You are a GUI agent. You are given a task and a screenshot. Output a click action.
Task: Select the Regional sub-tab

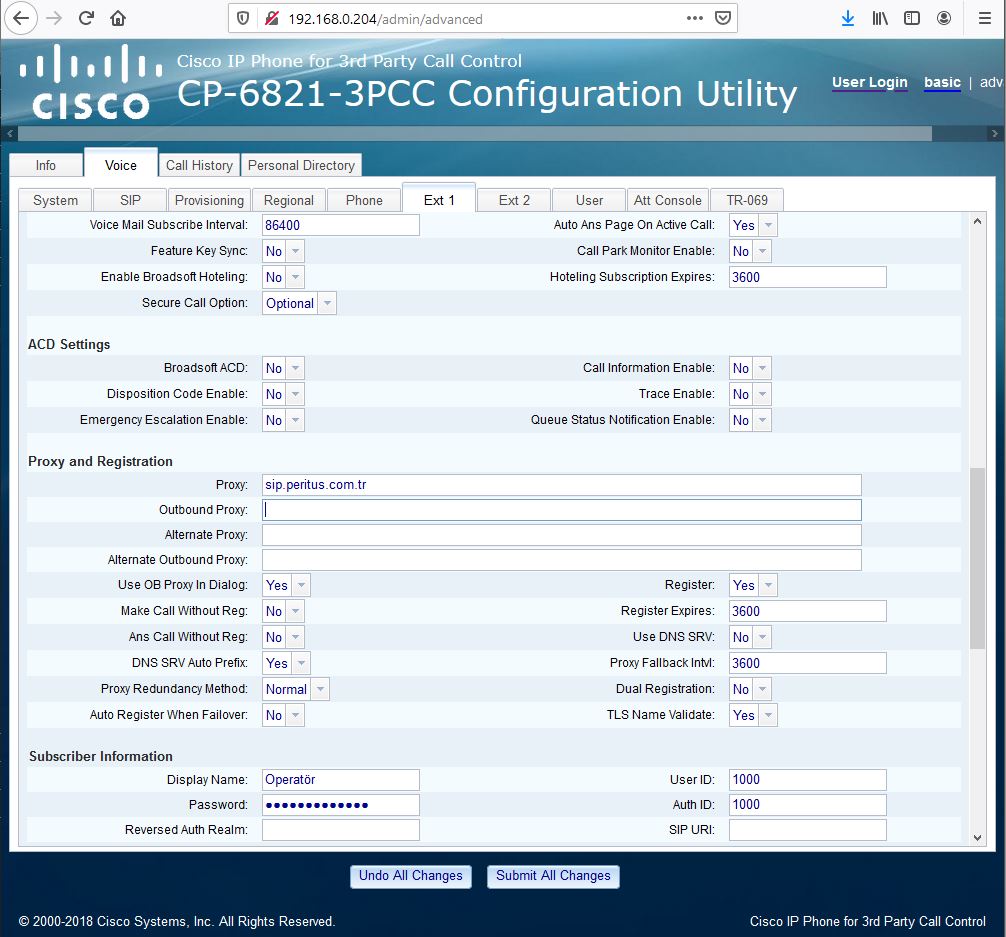tap(289, 200)
